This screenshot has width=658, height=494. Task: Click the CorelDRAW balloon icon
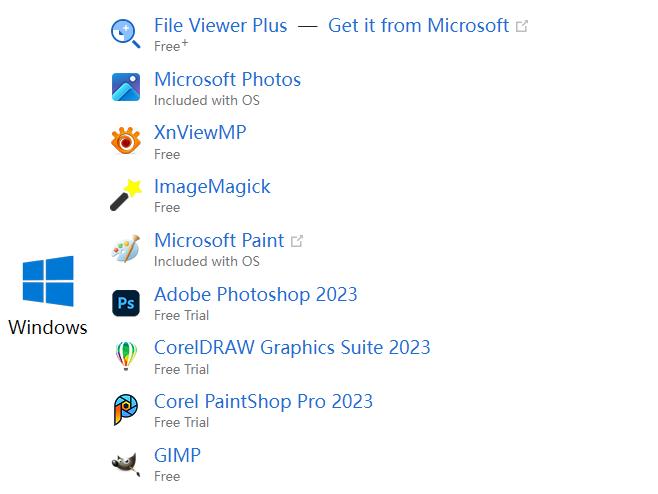click(126, 356)
